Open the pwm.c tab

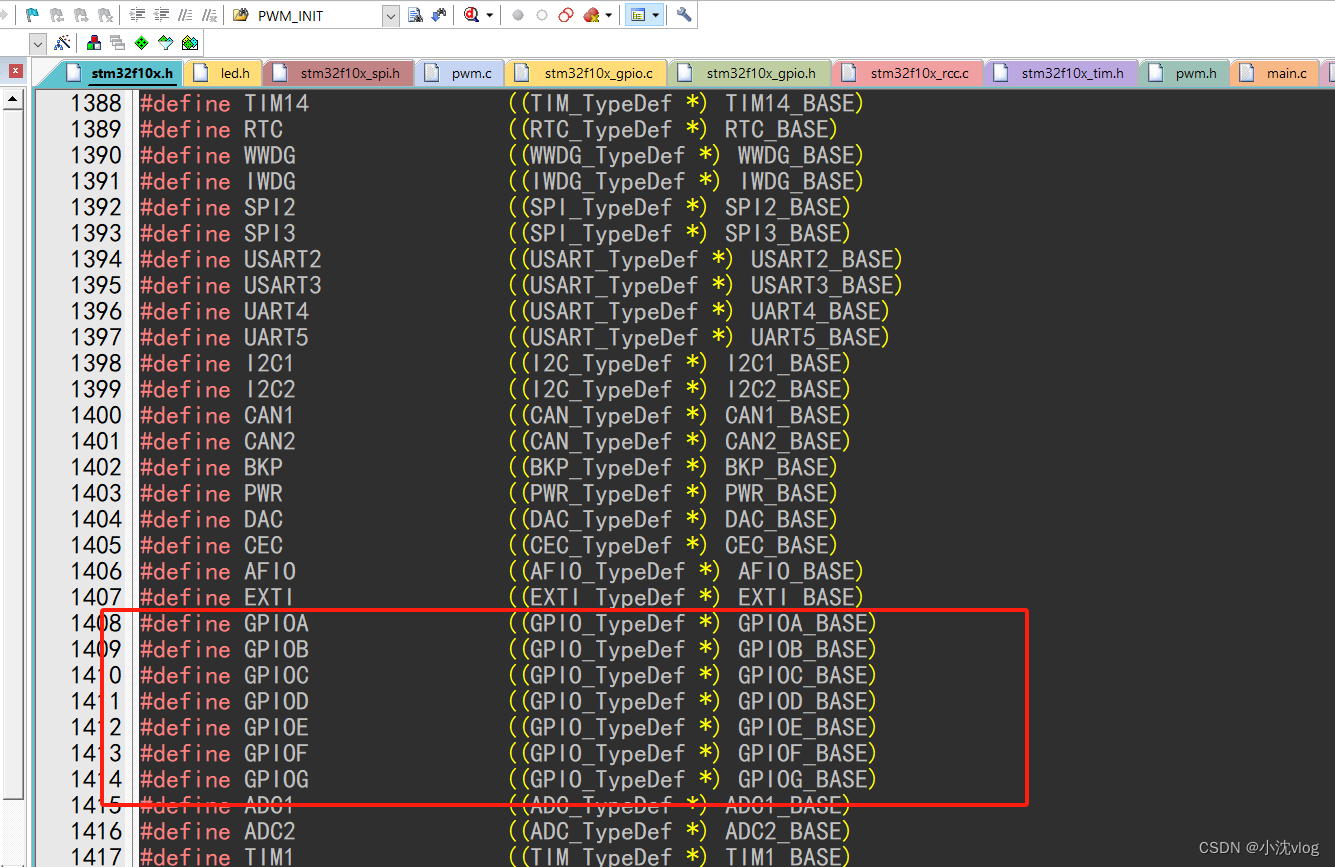click(x=460, y=73)
